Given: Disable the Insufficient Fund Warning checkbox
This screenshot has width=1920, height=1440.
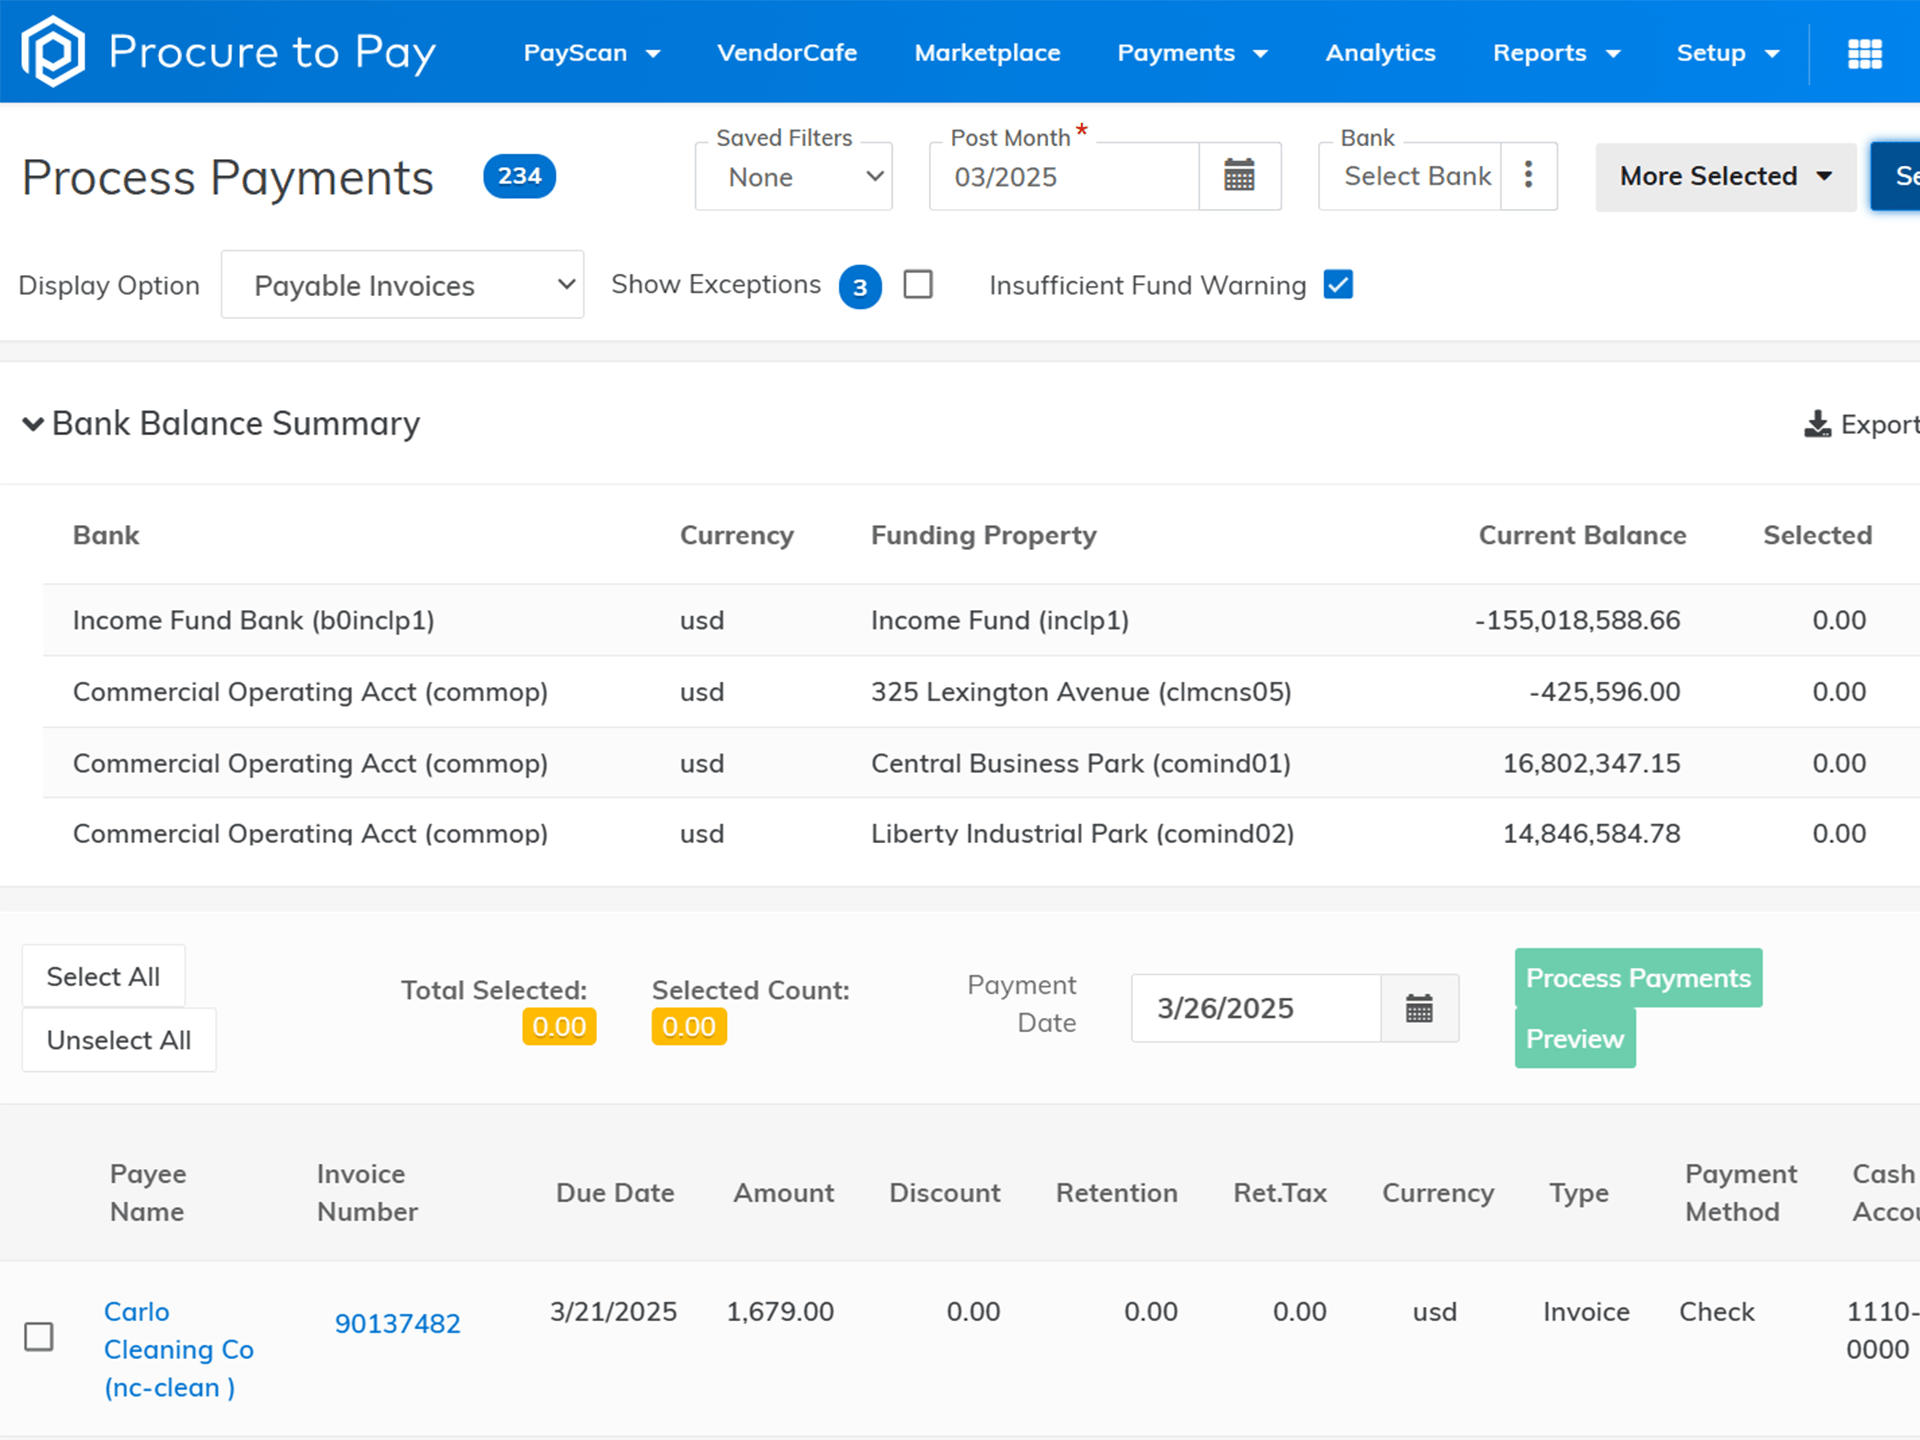Looking at the screenshot, I should [x=1338, y=284].
